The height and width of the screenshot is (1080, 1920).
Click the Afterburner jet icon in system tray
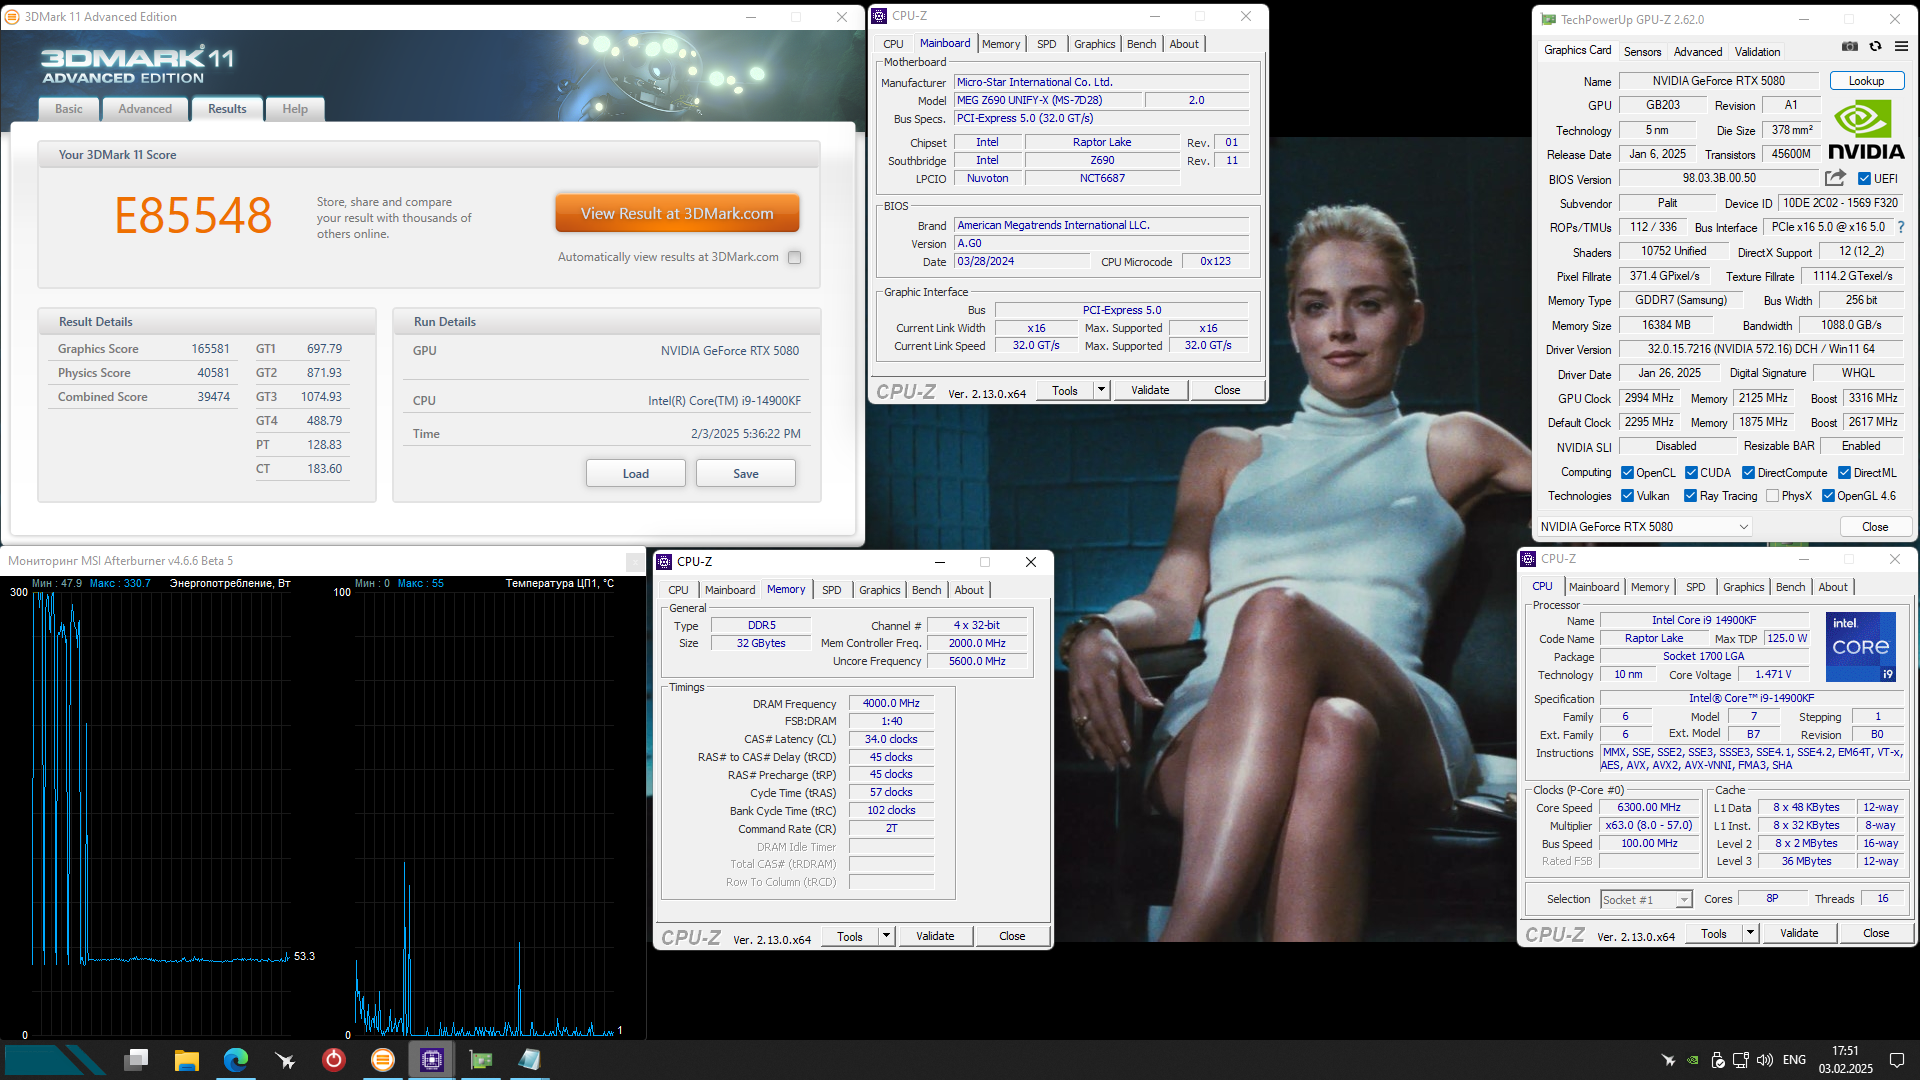pos(1668,1060)
